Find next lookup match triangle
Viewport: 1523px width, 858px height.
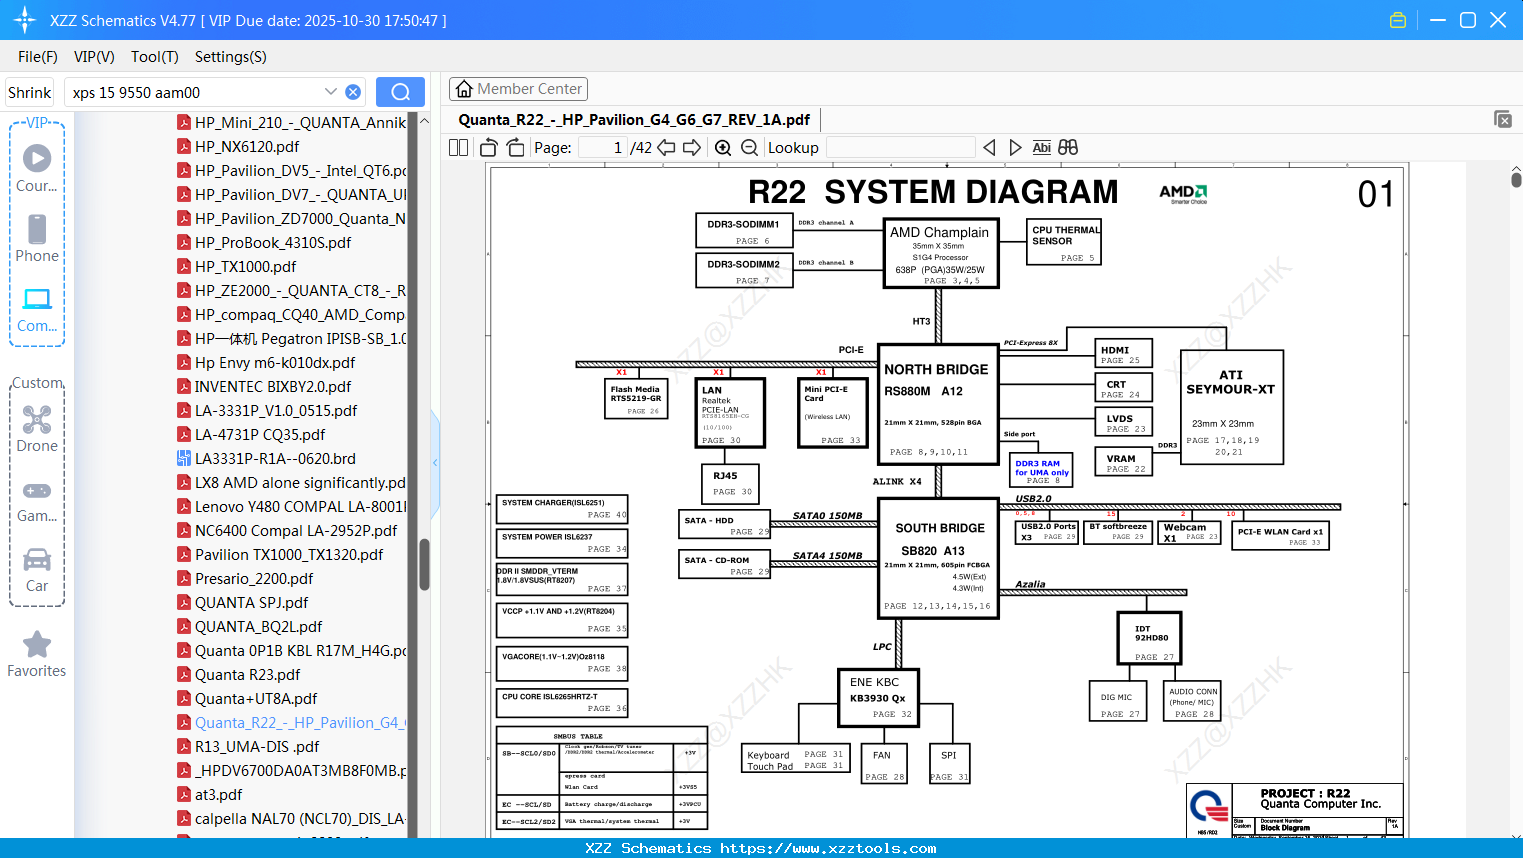tap(1015, 148)
